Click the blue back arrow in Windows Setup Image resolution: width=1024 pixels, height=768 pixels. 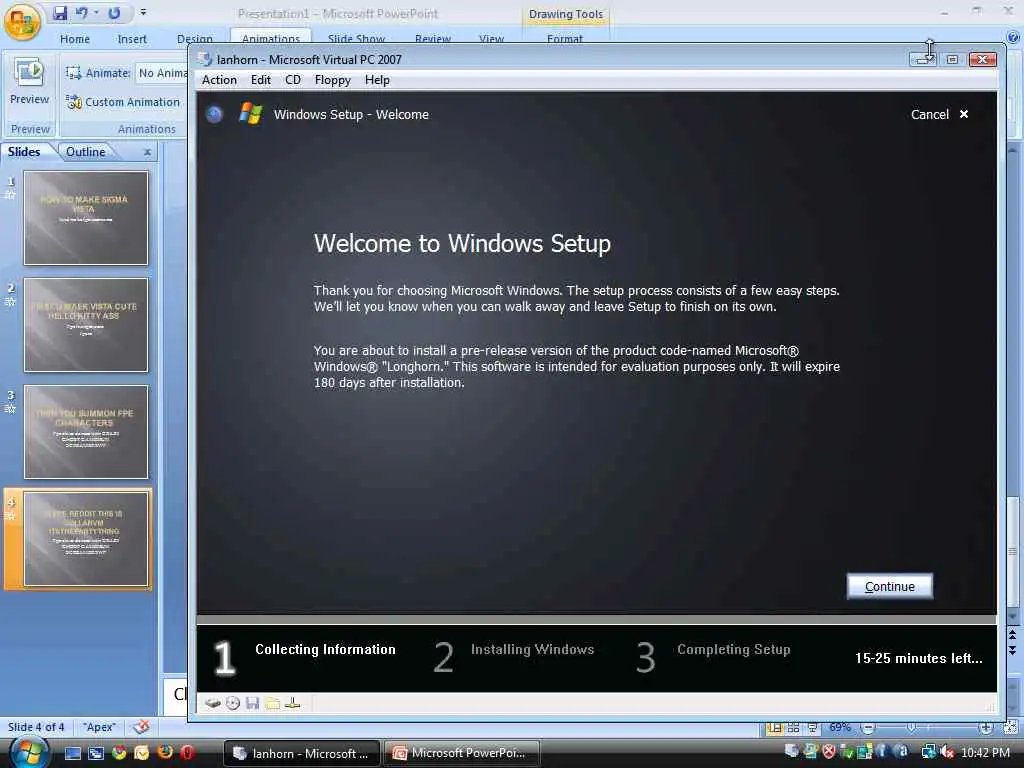[214, 114]
